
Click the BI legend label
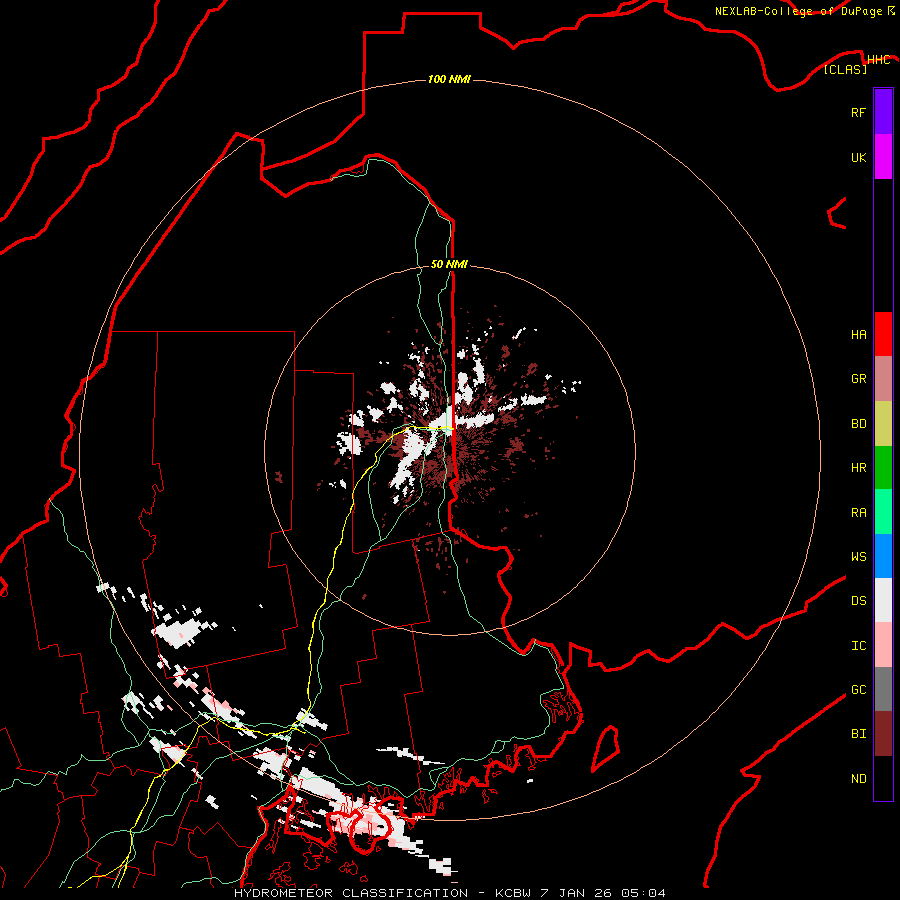tap(858, 734)
